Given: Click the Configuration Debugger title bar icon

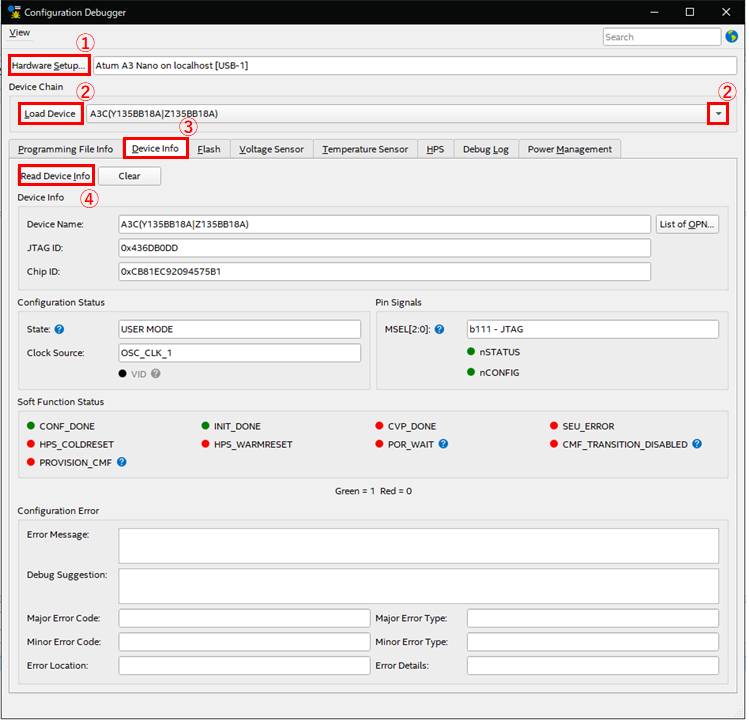Looking at the screenshot, I should 13,12.
